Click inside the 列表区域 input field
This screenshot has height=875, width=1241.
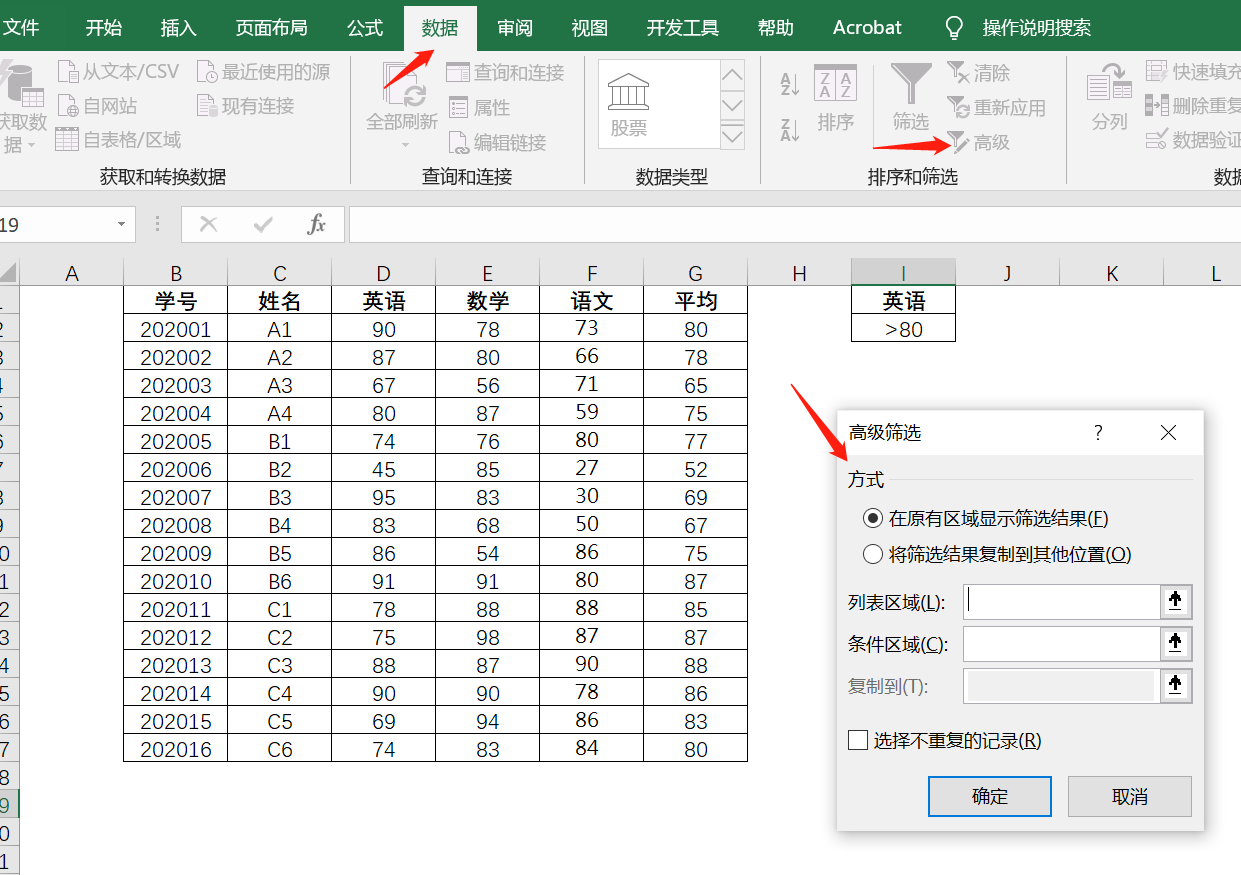coord(1060,601)
